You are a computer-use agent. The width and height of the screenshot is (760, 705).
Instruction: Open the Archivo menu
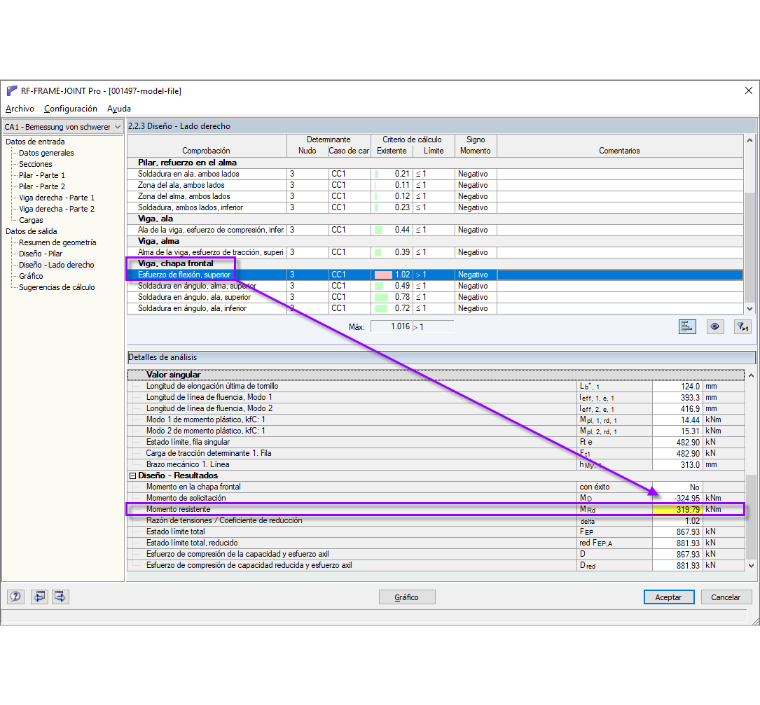point(20,109)
